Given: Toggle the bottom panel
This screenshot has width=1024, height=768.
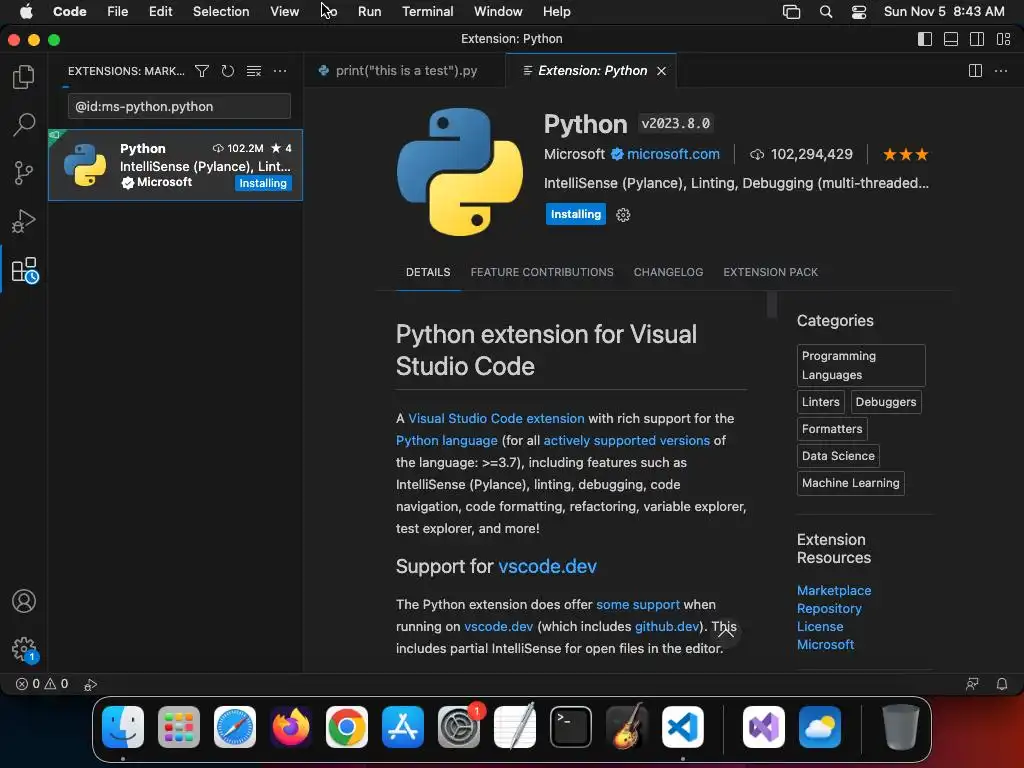Looking at the screenshot, I should 951,39.
